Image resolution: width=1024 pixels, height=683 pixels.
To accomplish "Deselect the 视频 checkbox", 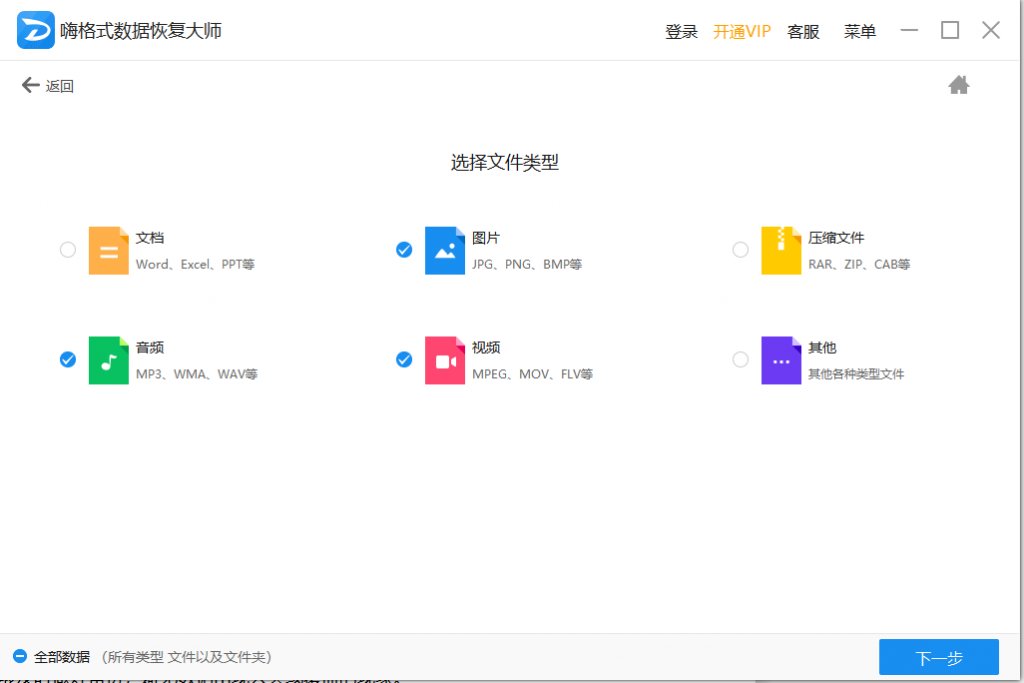I will point(403,360).
